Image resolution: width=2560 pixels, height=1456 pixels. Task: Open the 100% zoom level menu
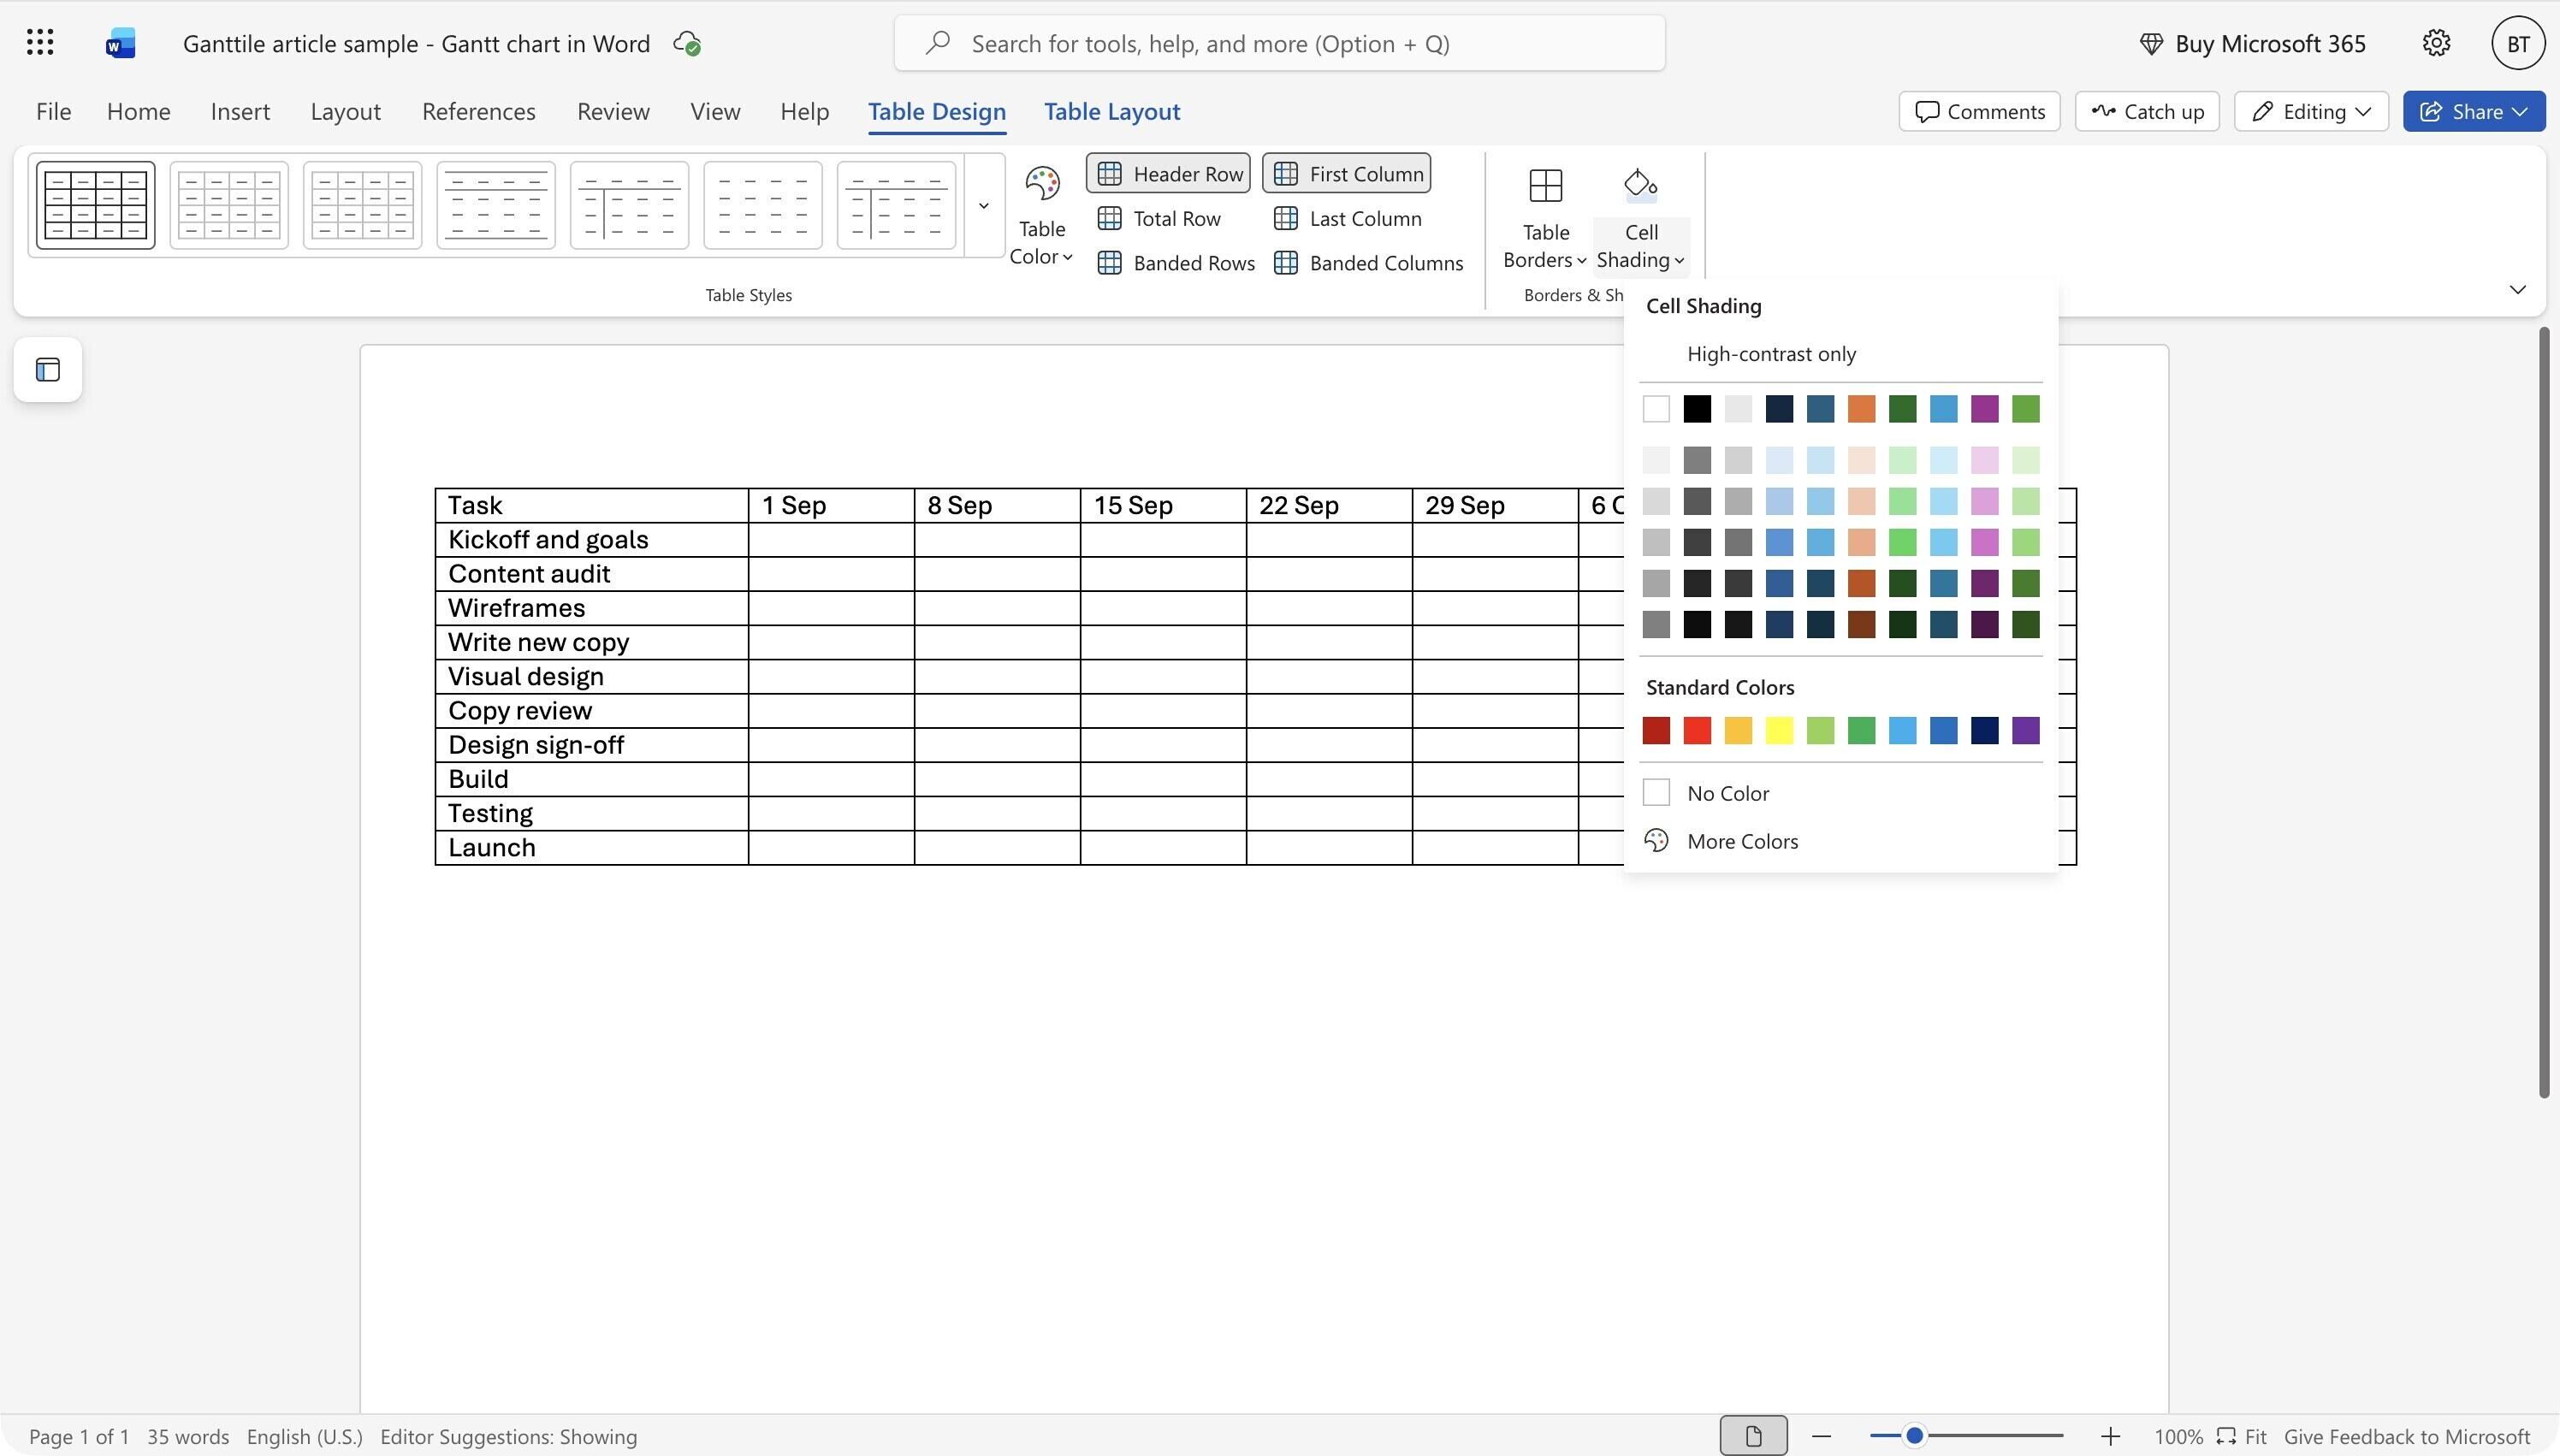point(2178,1436)
